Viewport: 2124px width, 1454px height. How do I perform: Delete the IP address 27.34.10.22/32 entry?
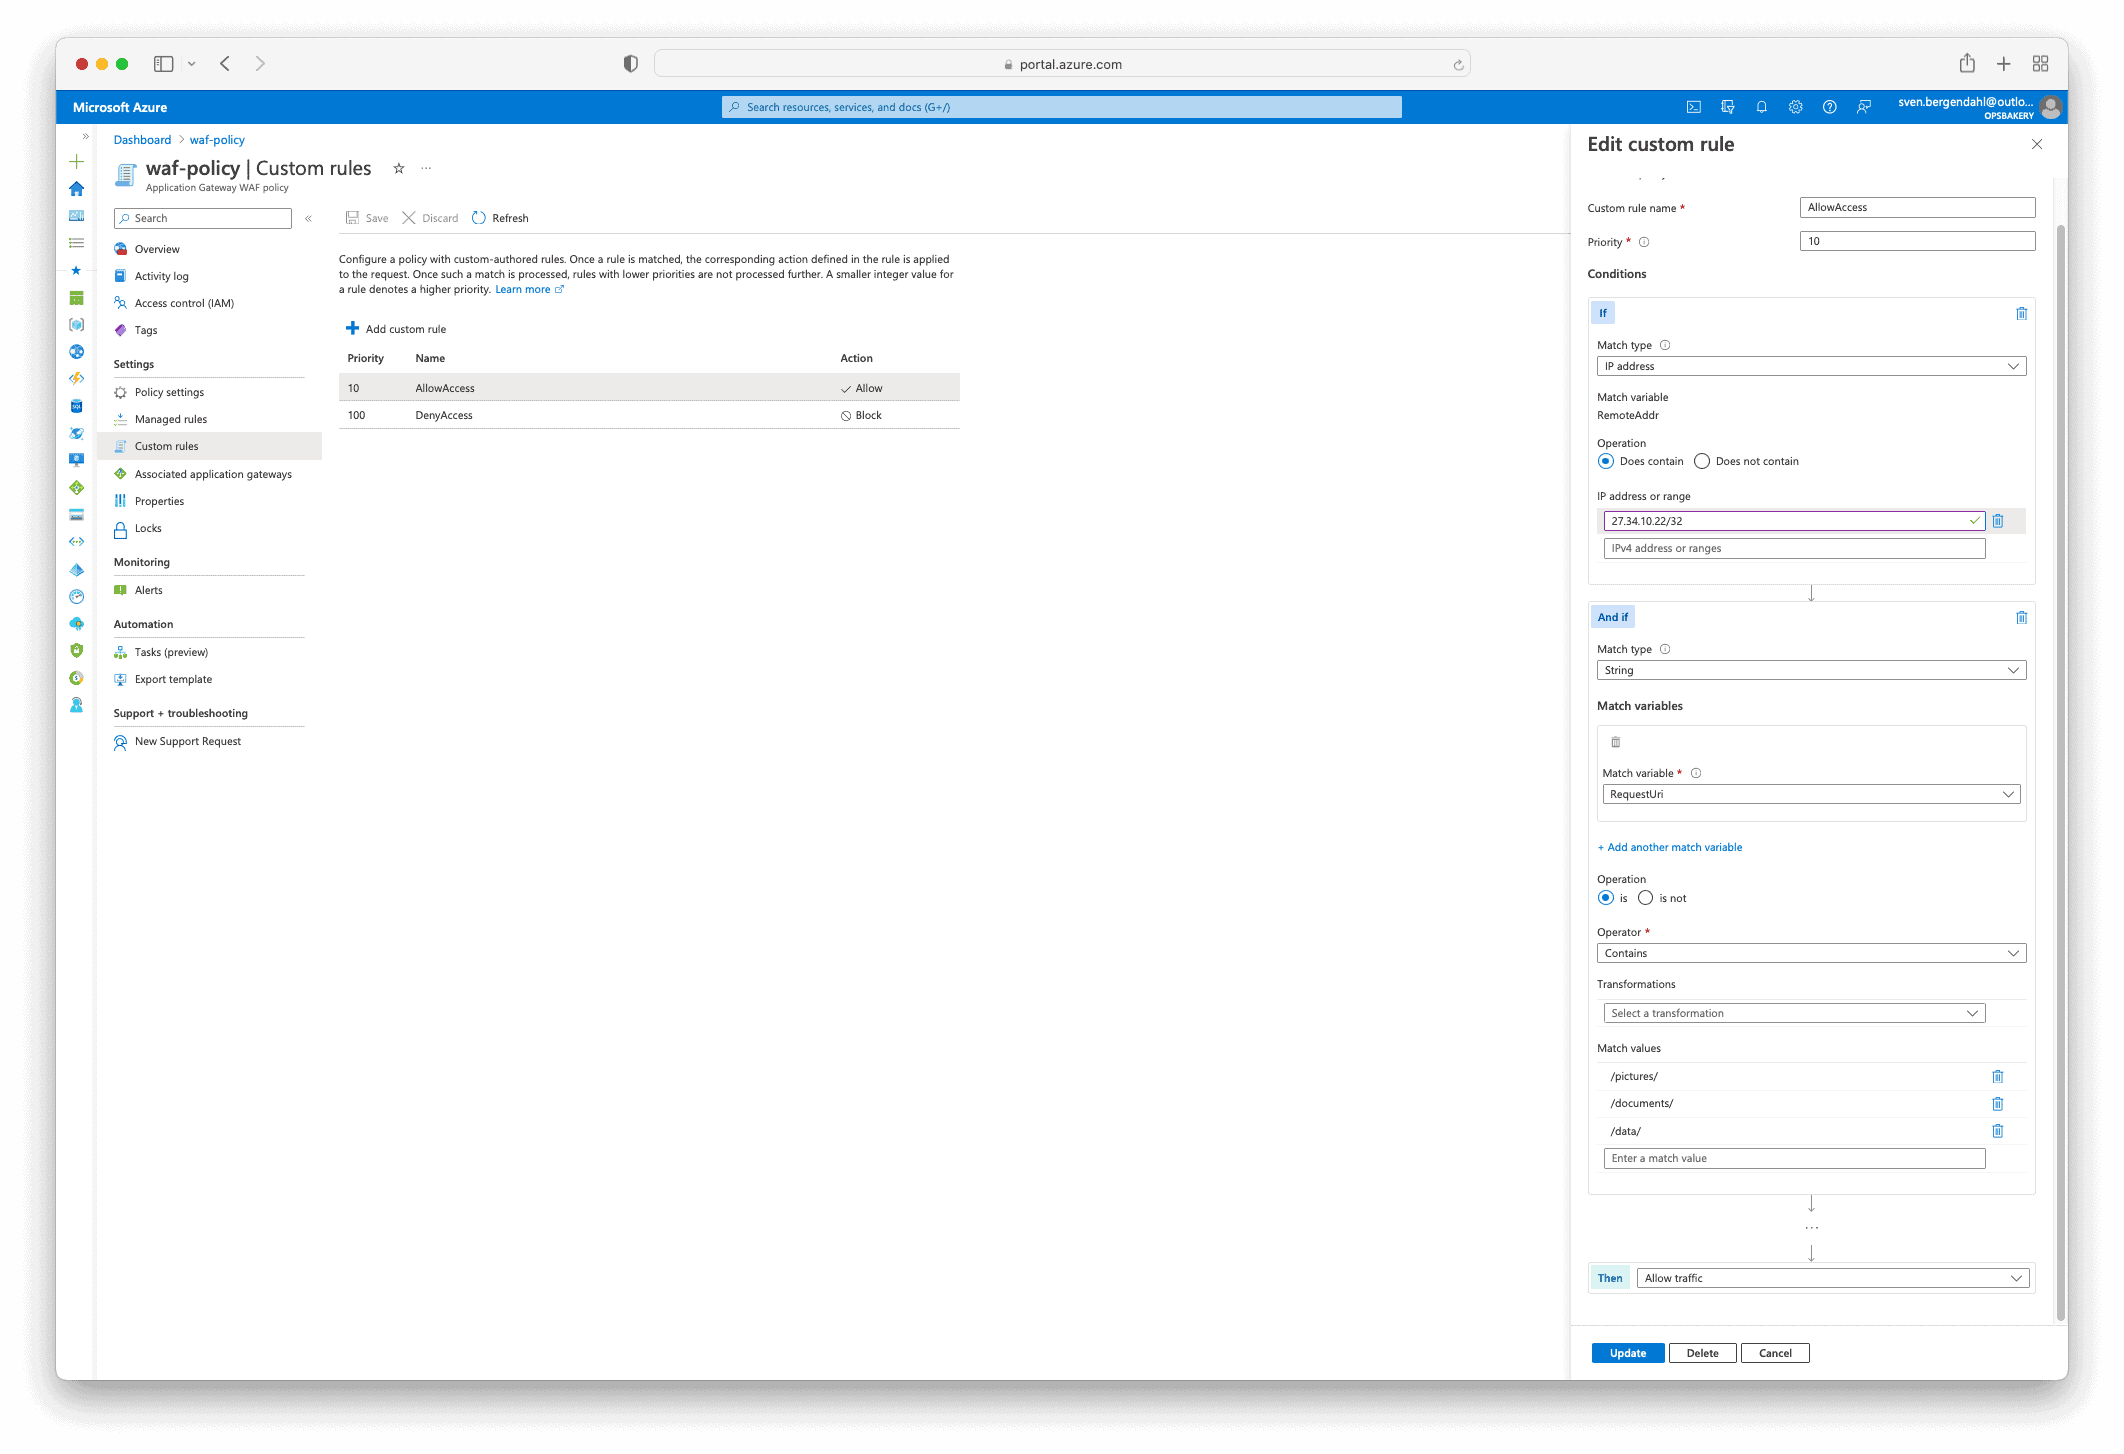1997,521
